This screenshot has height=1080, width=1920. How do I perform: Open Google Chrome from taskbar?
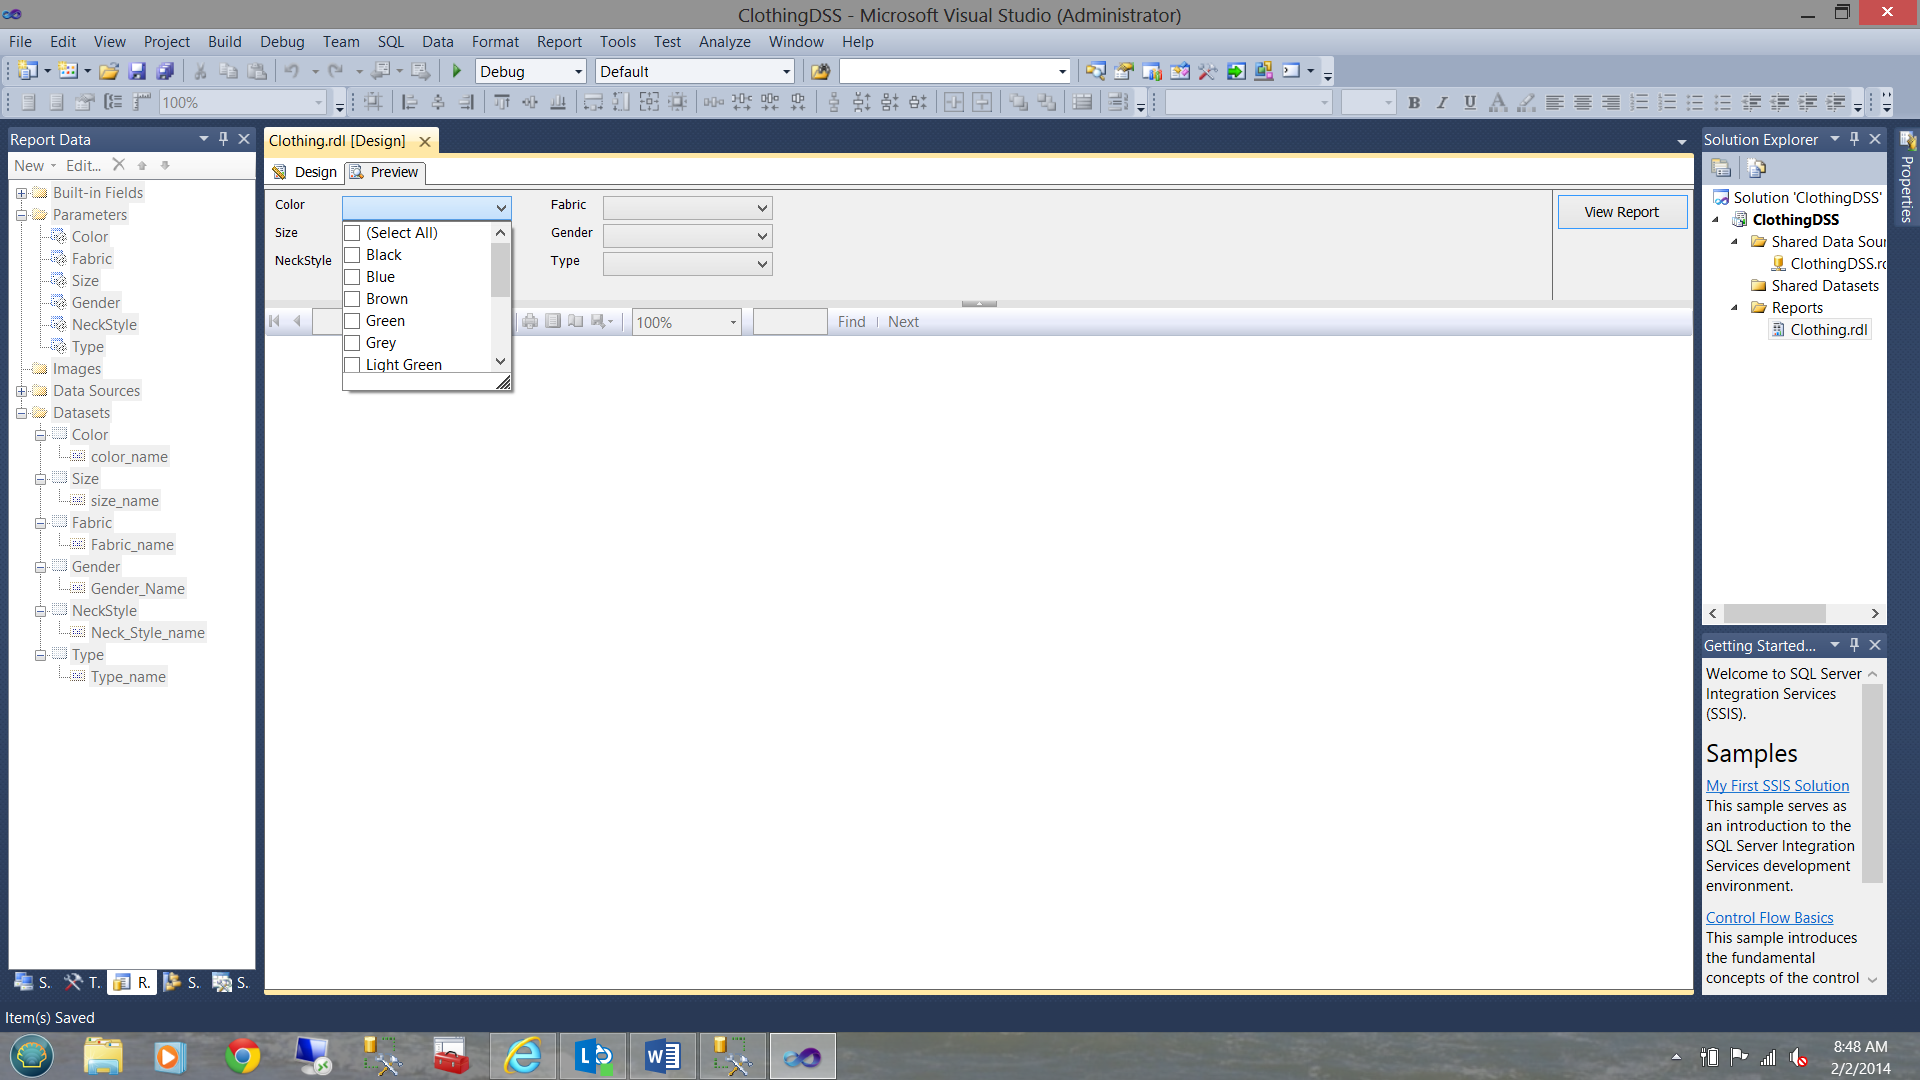tap(242, 1056)
